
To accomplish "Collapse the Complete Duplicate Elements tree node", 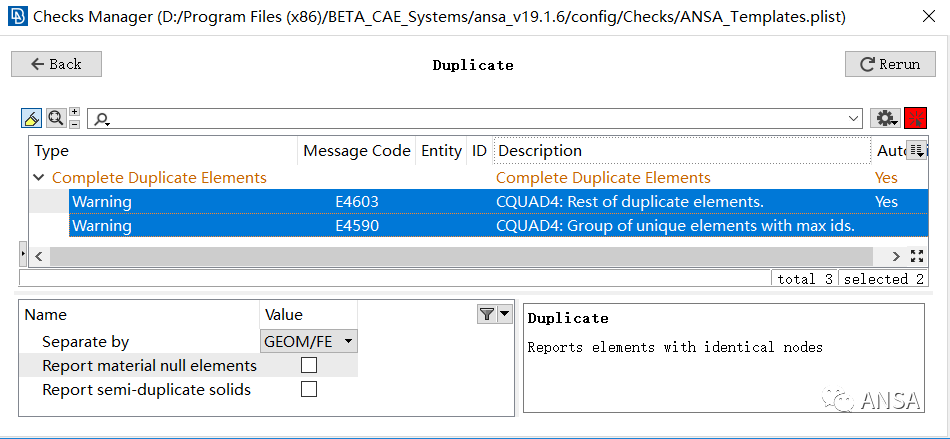I will tap(39, 178).
